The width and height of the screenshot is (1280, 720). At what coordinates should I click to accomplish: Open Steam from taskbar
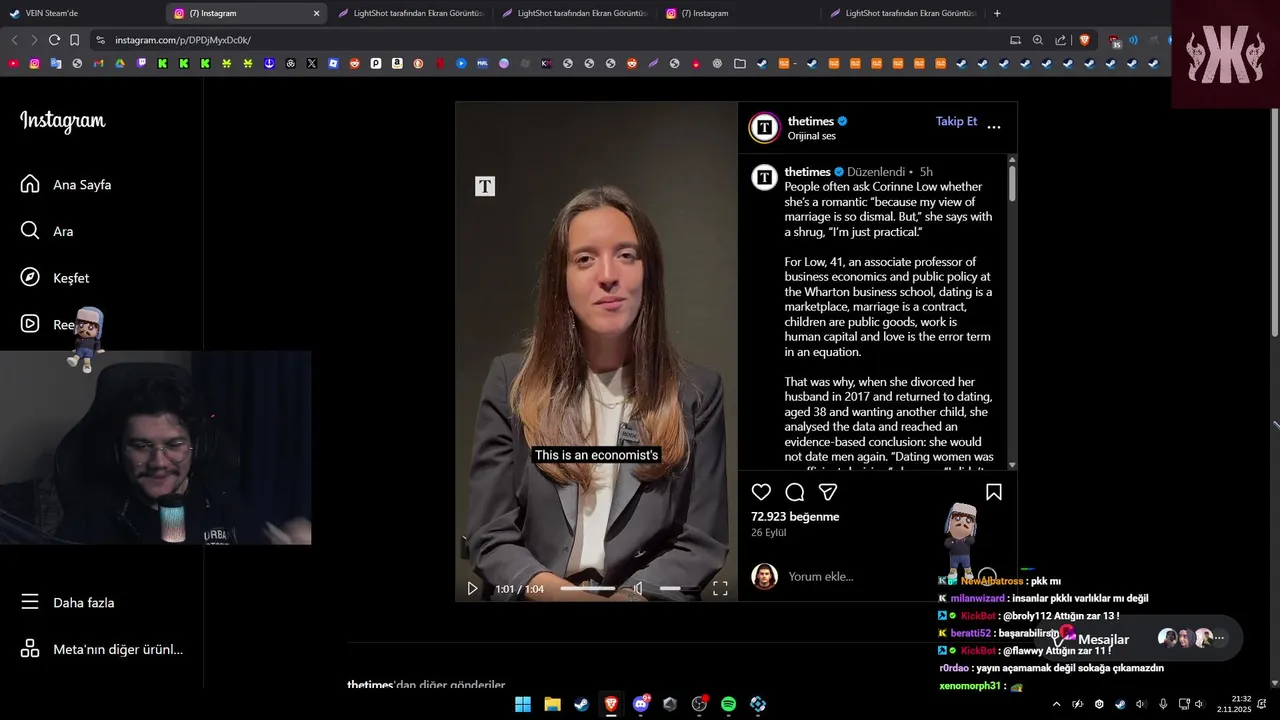click(581, 704)
